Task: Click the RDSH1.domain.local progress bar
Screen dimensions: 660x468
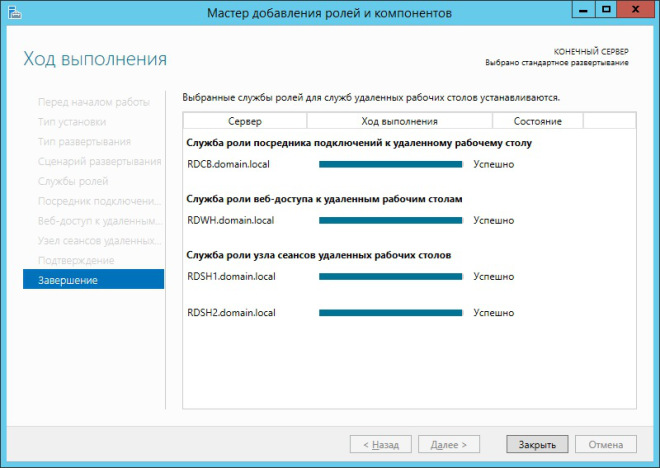Action: click(x=390, y=276)
